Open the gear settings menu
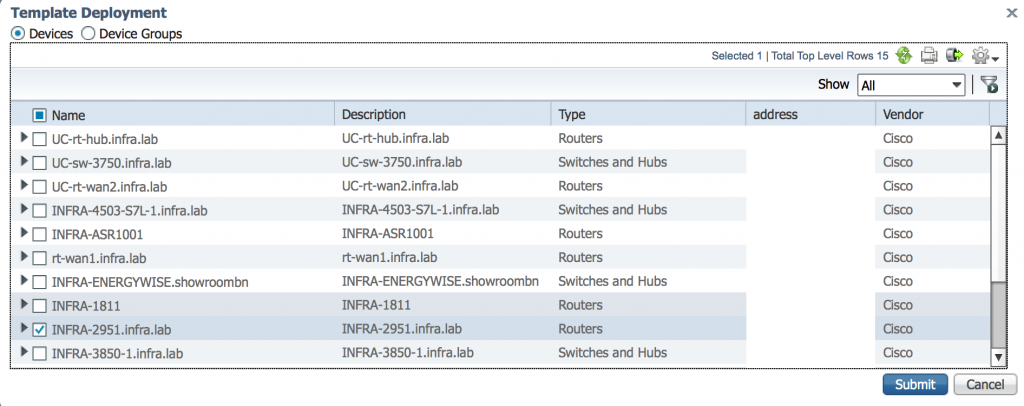This screenshot has width=1024, height=406. [x=984, y=57]
